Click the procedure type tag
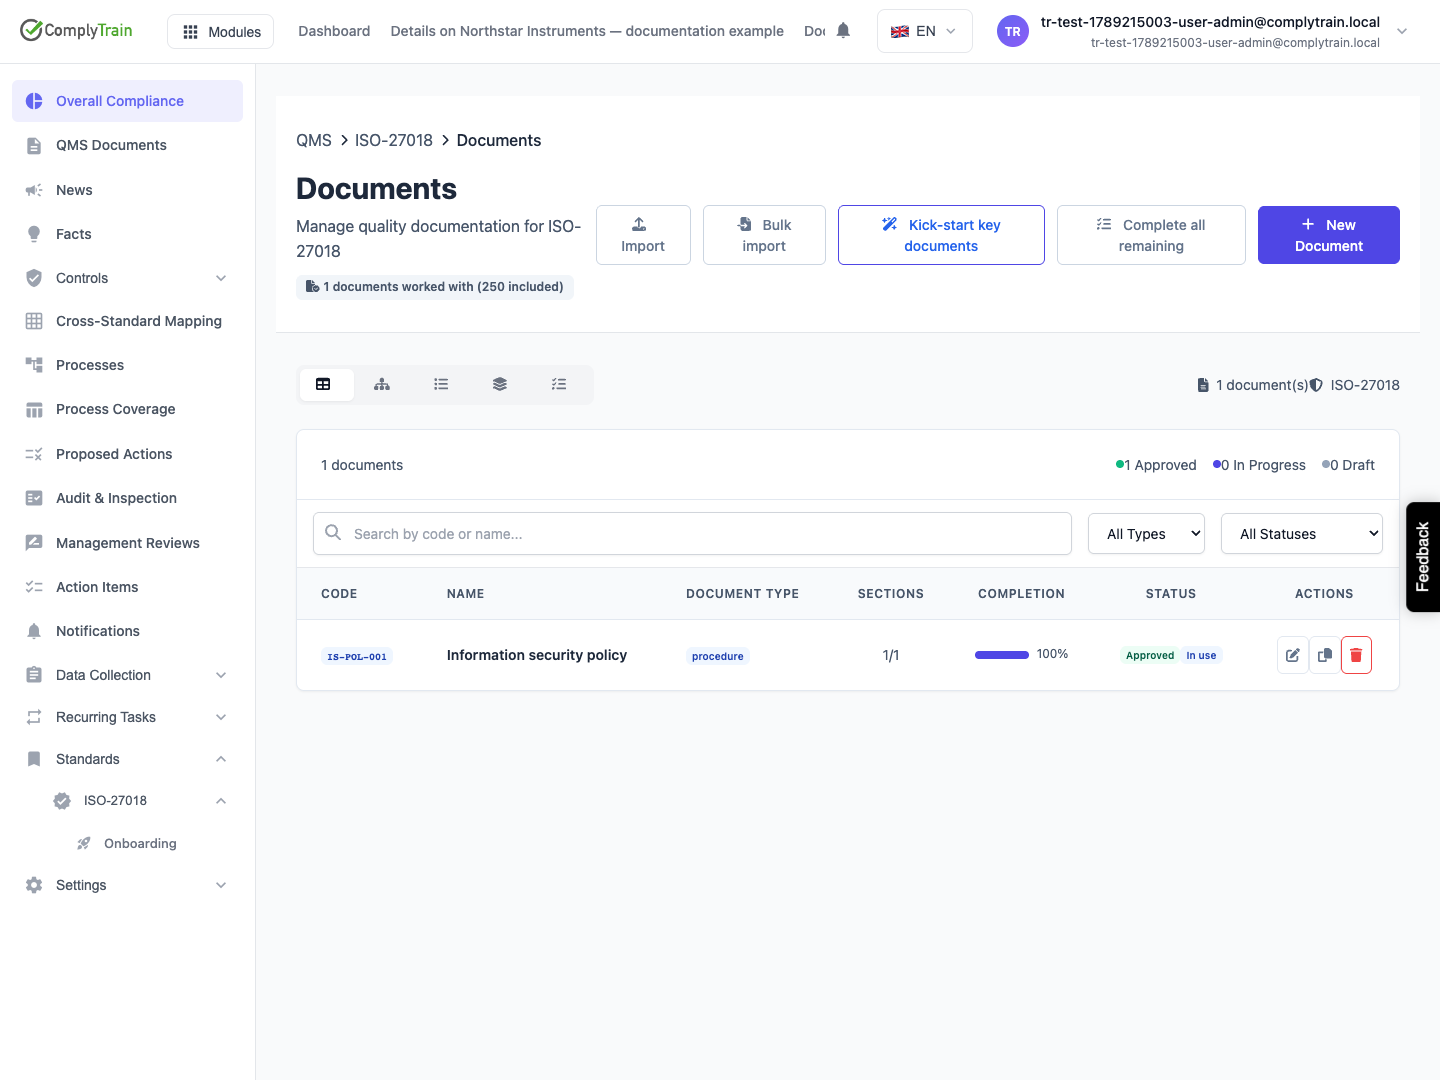 coord(718,656)
